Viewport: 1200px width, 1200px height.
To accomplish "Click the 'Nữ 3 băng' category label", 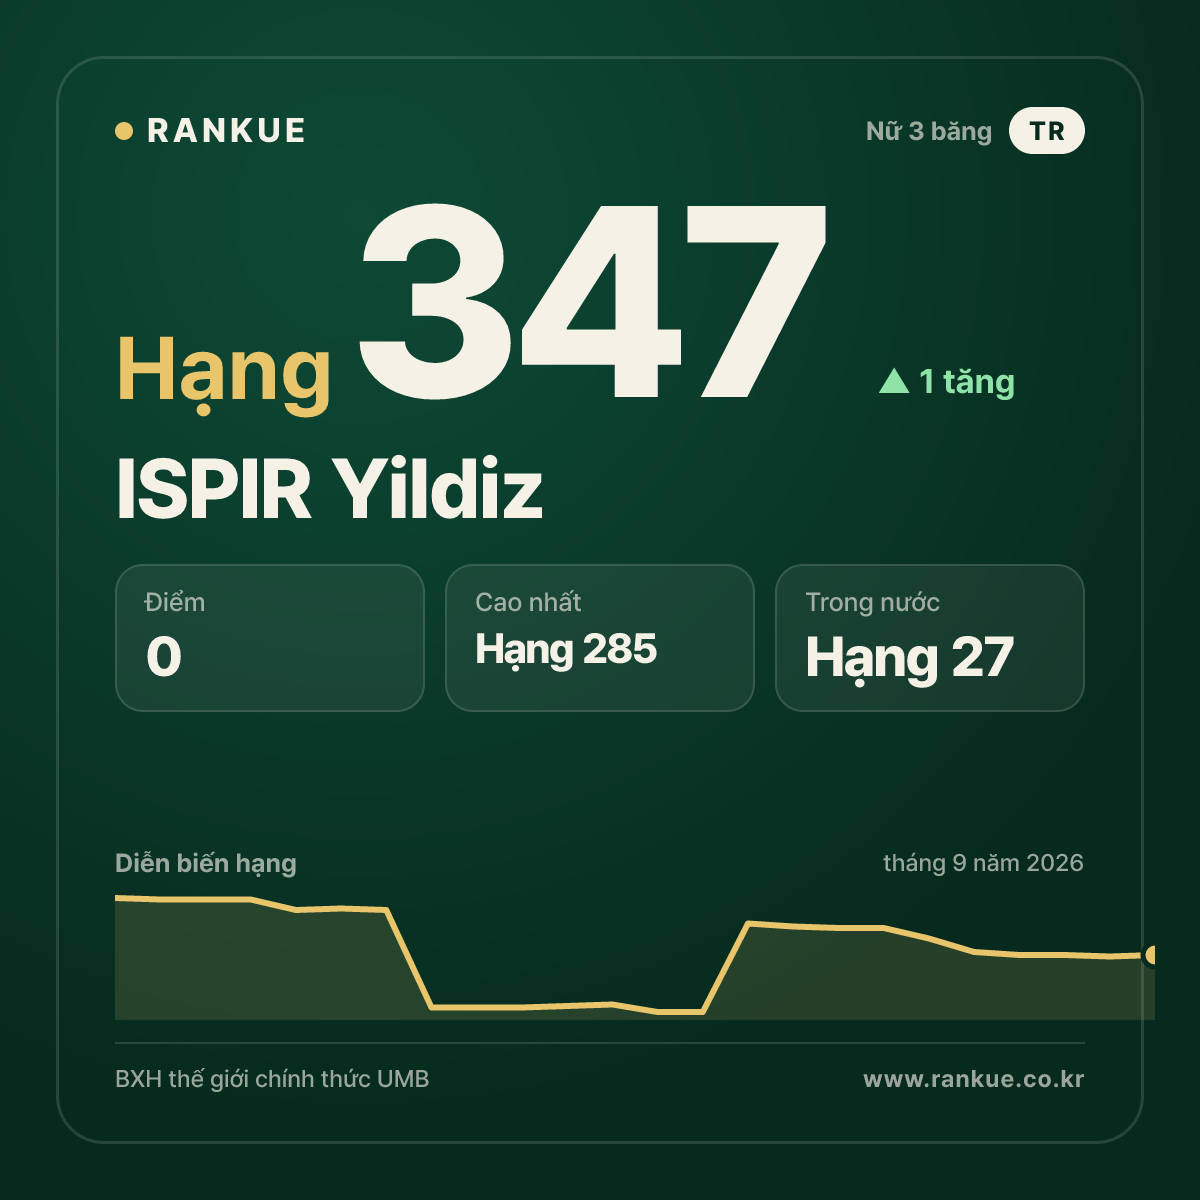I will click(x=929, y=131).
